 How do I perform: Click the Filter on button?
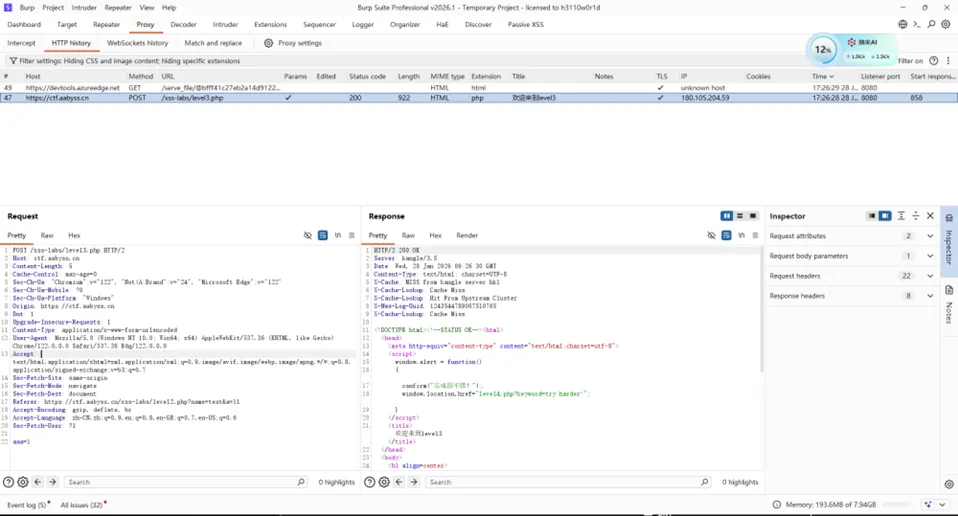(910, 60)
